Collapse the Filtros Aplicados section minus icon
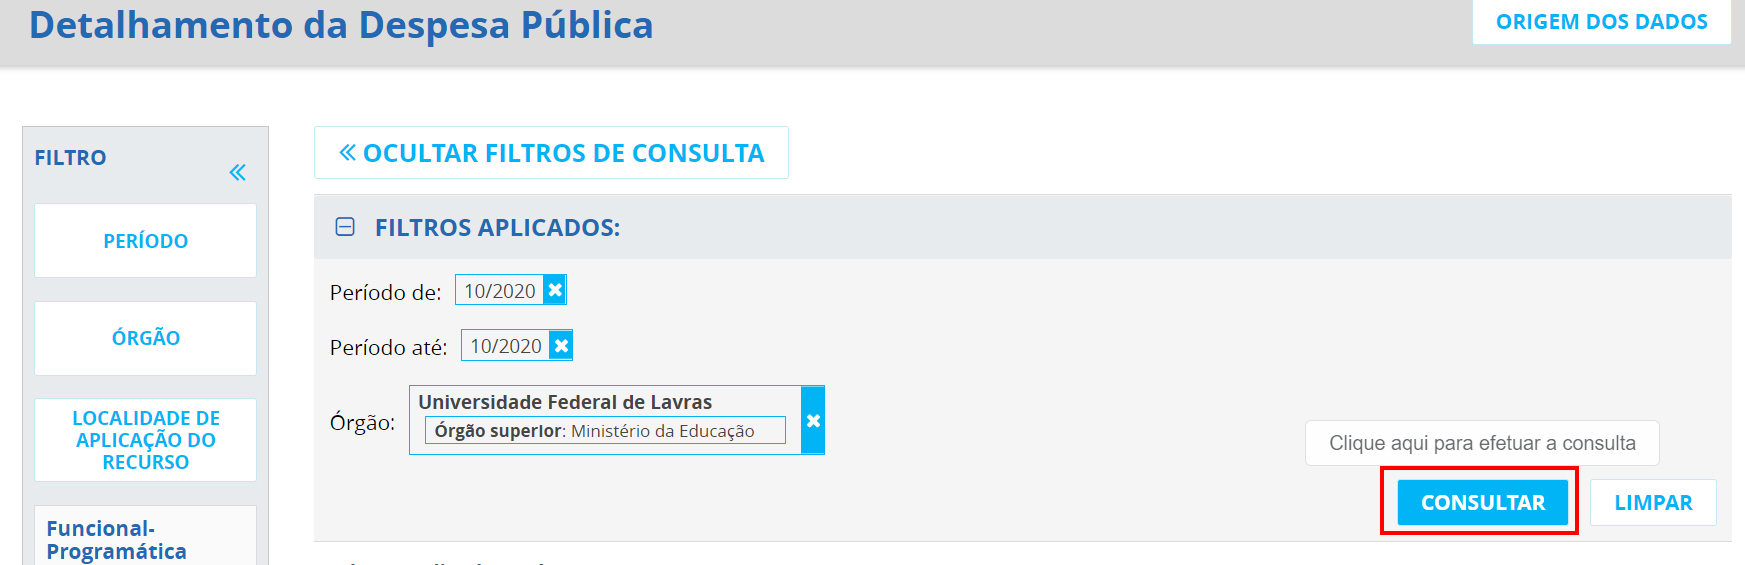The image size is (1745, 565). tap(345, 227)
